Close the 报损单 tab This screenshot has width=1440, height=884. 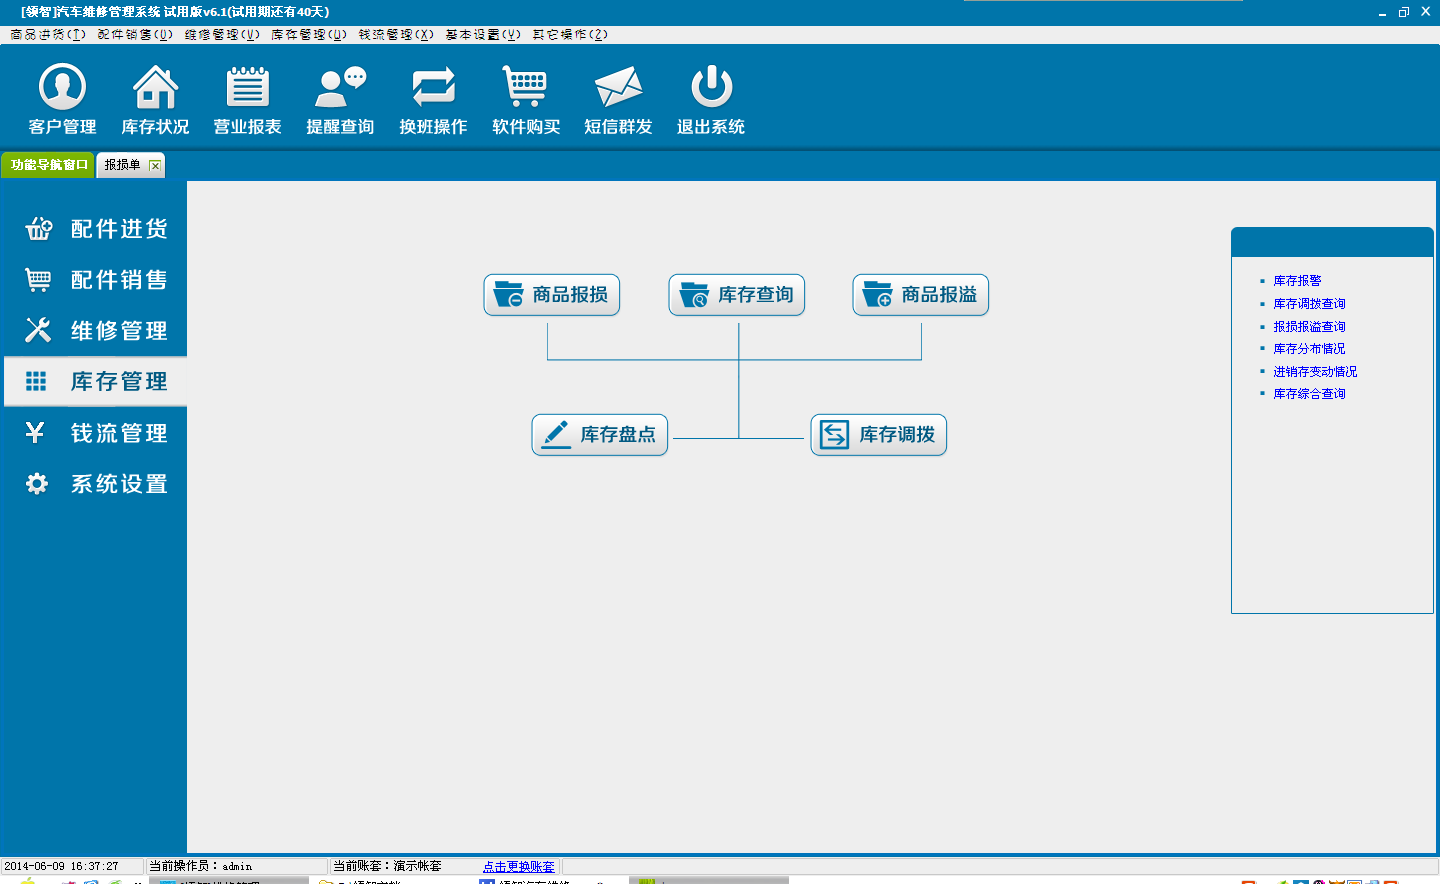(x=155, y=166)
